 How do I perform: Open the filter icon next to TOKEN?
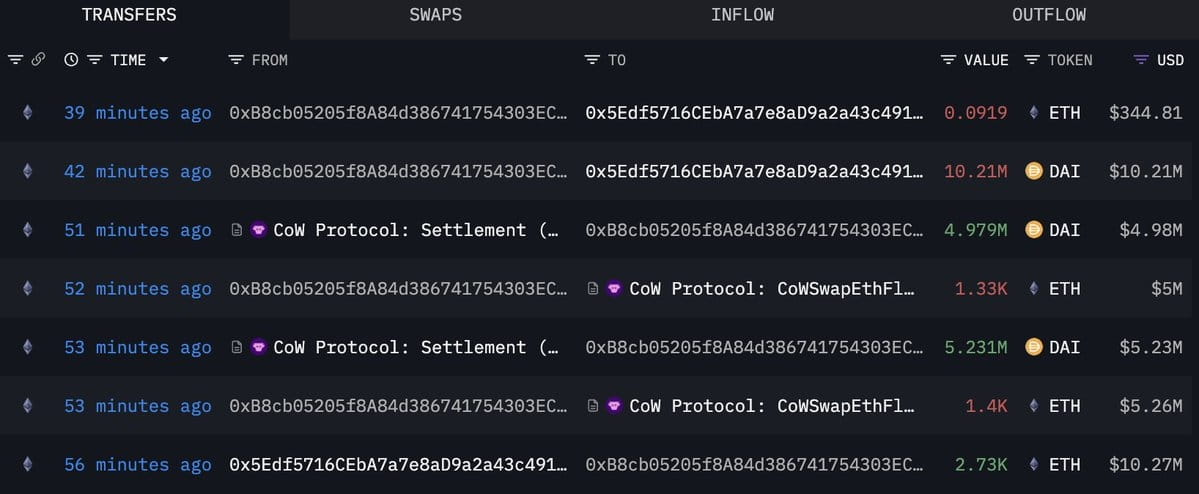[x=1032, y=60]
